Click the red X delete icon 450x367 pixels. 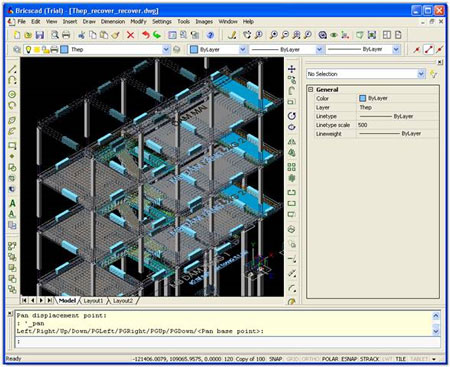click(130, 35)
